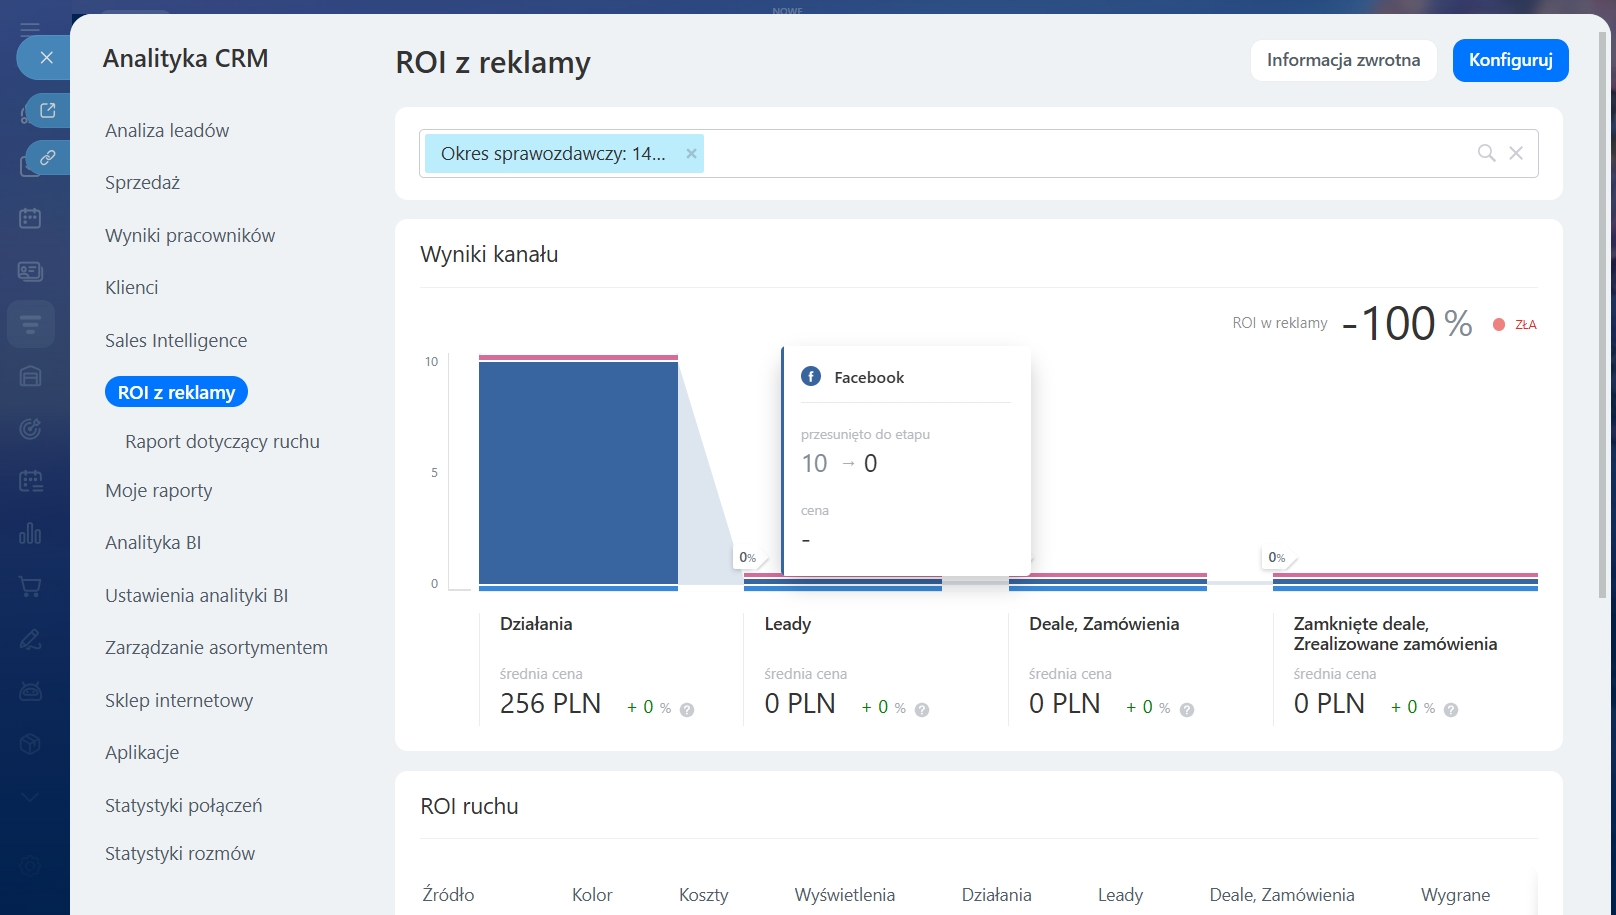Click help icon next to 256 PLN
1616x915 pixels.
point(687,710)
